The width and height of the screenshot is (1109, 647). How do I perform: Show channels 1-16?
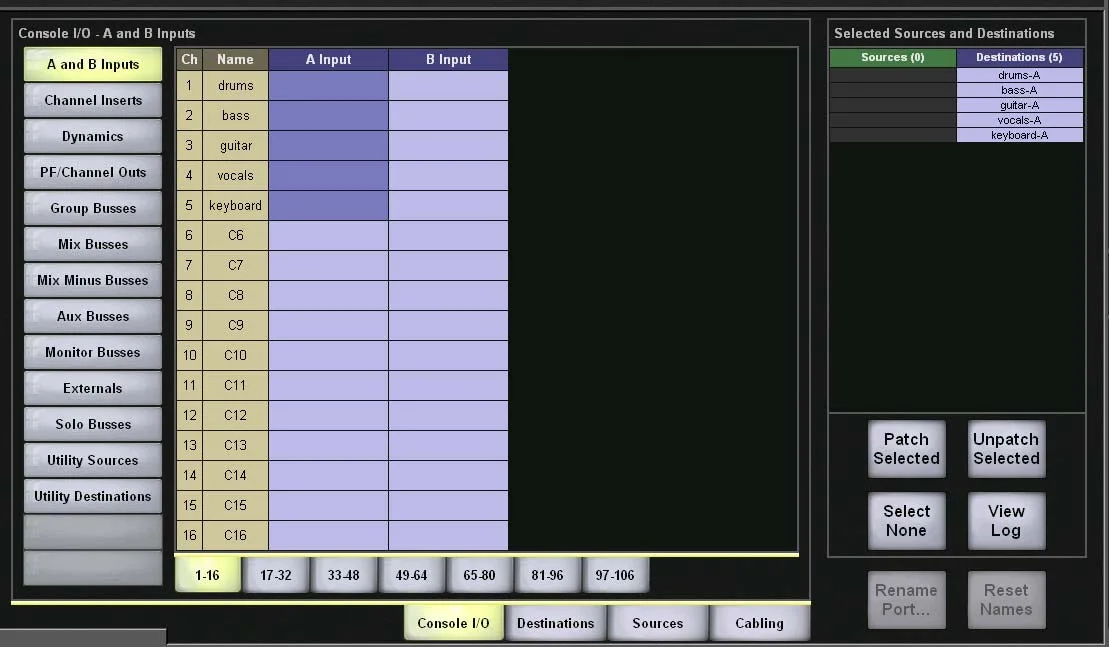tap(208, 575)
